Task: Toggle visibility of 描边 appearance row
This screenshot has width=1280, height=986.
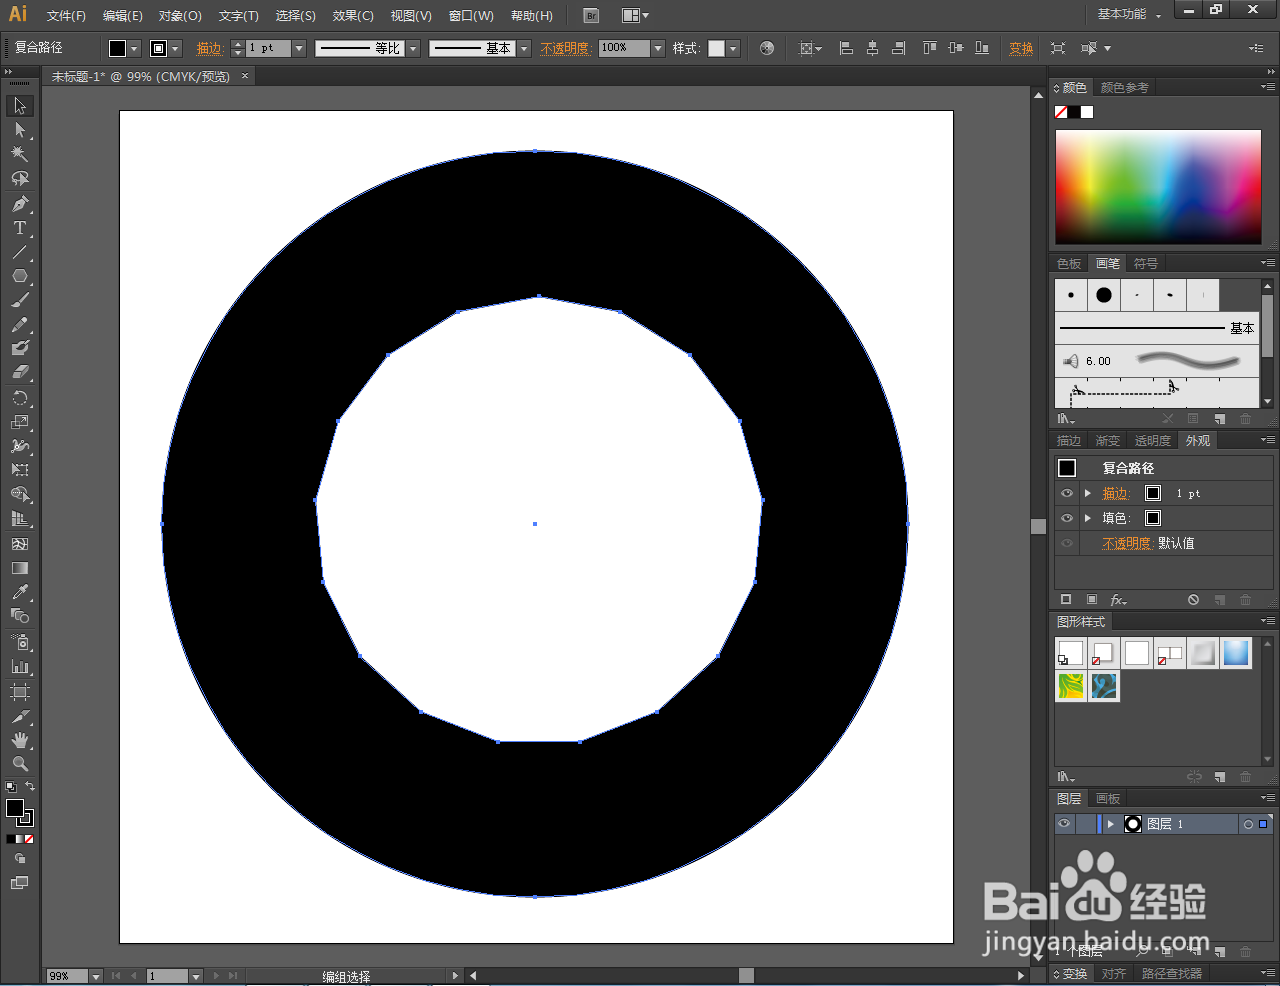Action: pos(1067,493)
